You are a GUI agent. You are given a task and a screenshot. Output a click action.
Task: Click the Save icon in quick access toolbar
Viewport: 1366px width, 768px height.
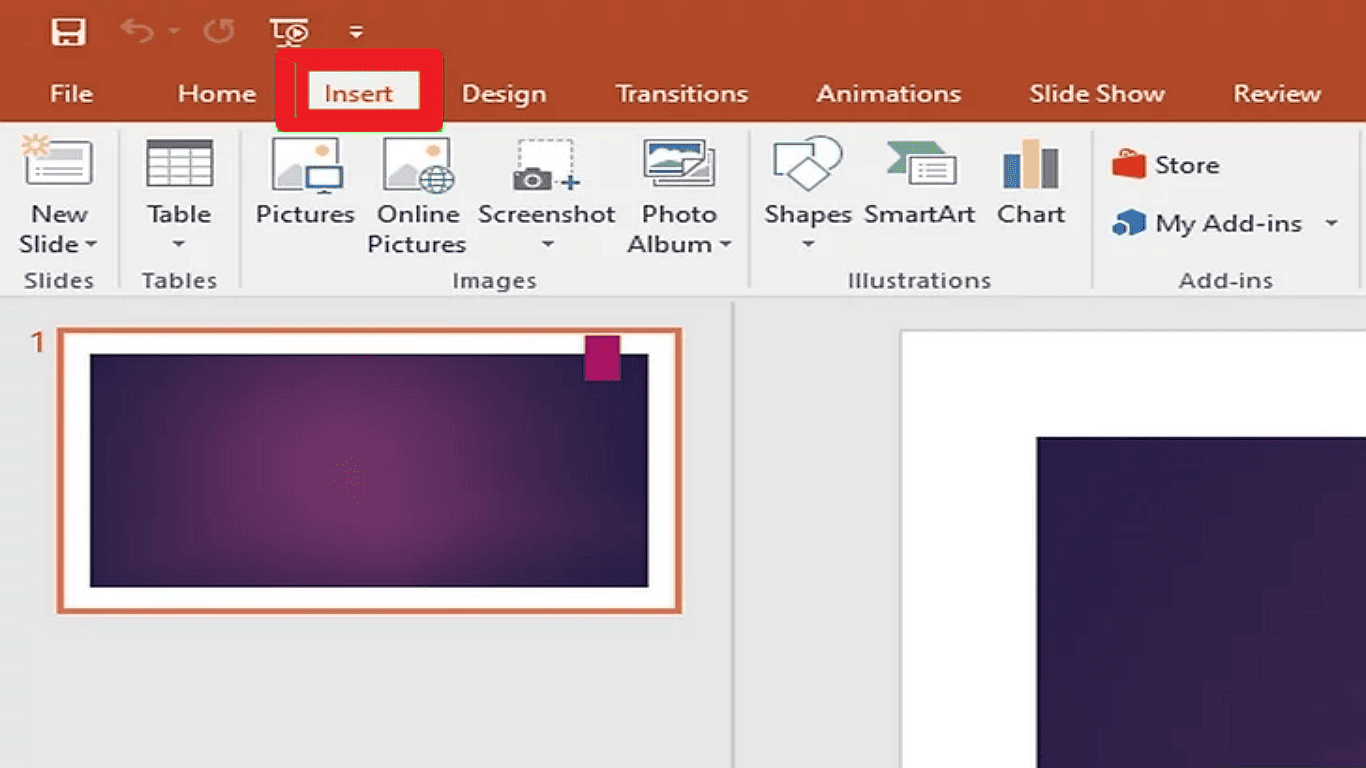tap(68, 32)
